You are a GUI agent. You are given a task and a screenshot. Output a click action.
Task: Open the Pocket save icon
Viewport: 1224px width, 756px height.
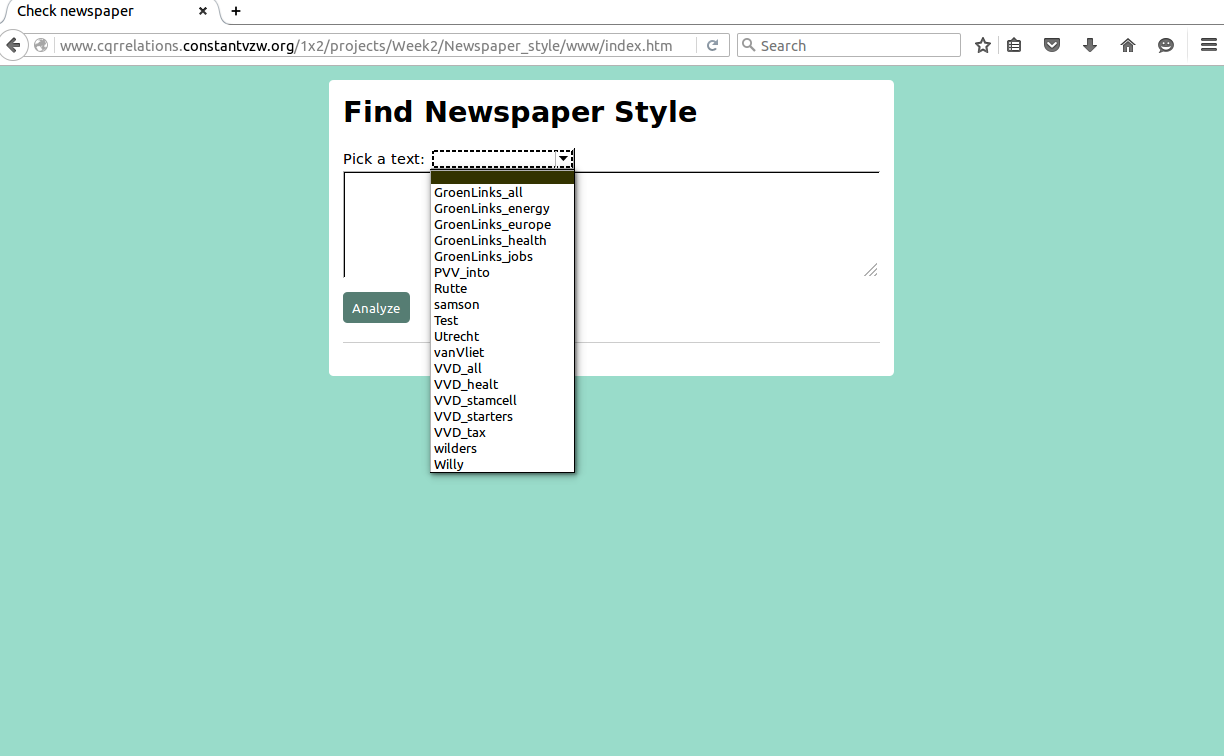pos(1052,45)
